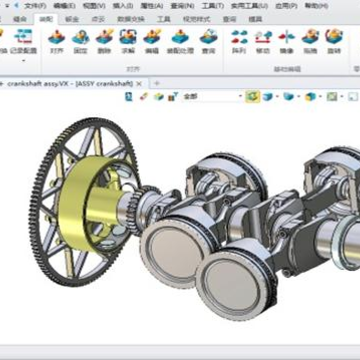Screen dimensions: 360x360
Task: Switch to the 钣金 ribbon tab
Action: pyautogui.click(x=72, y=19)
